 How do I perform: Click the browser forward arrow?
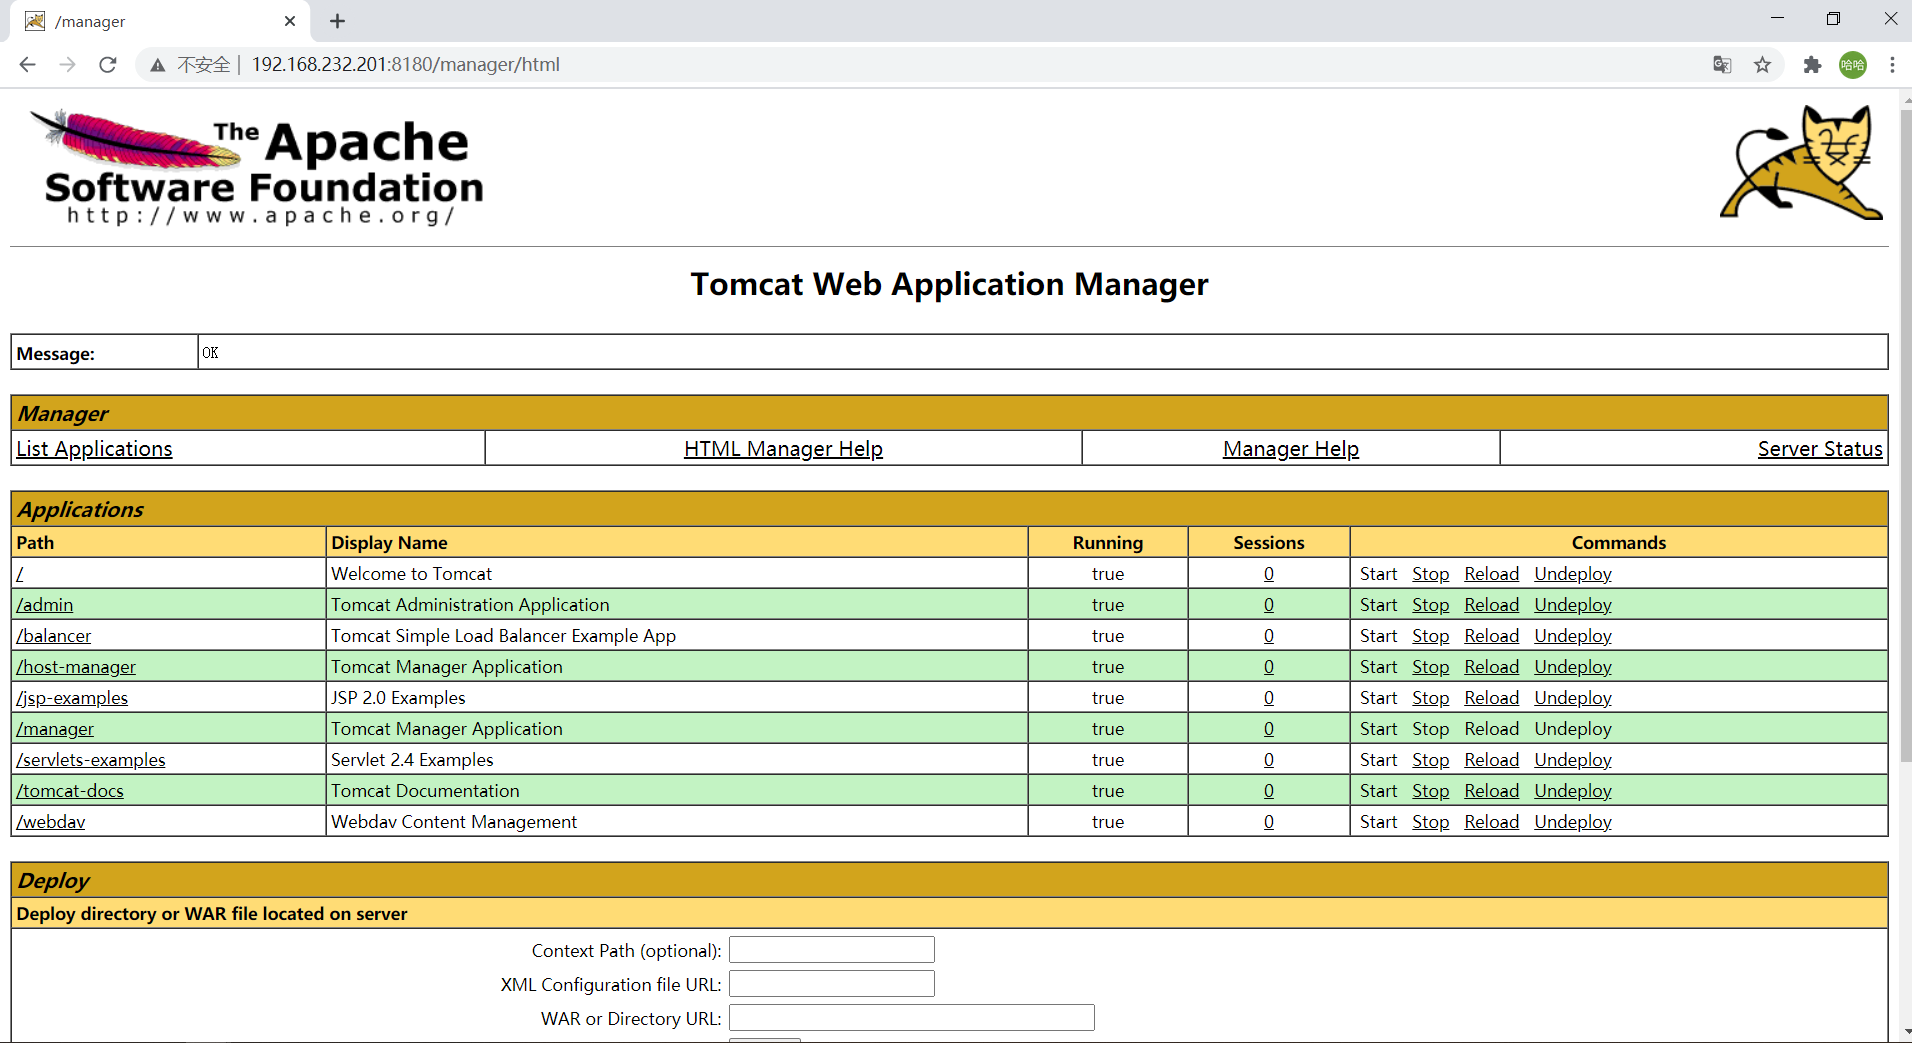tap(67, 65)
